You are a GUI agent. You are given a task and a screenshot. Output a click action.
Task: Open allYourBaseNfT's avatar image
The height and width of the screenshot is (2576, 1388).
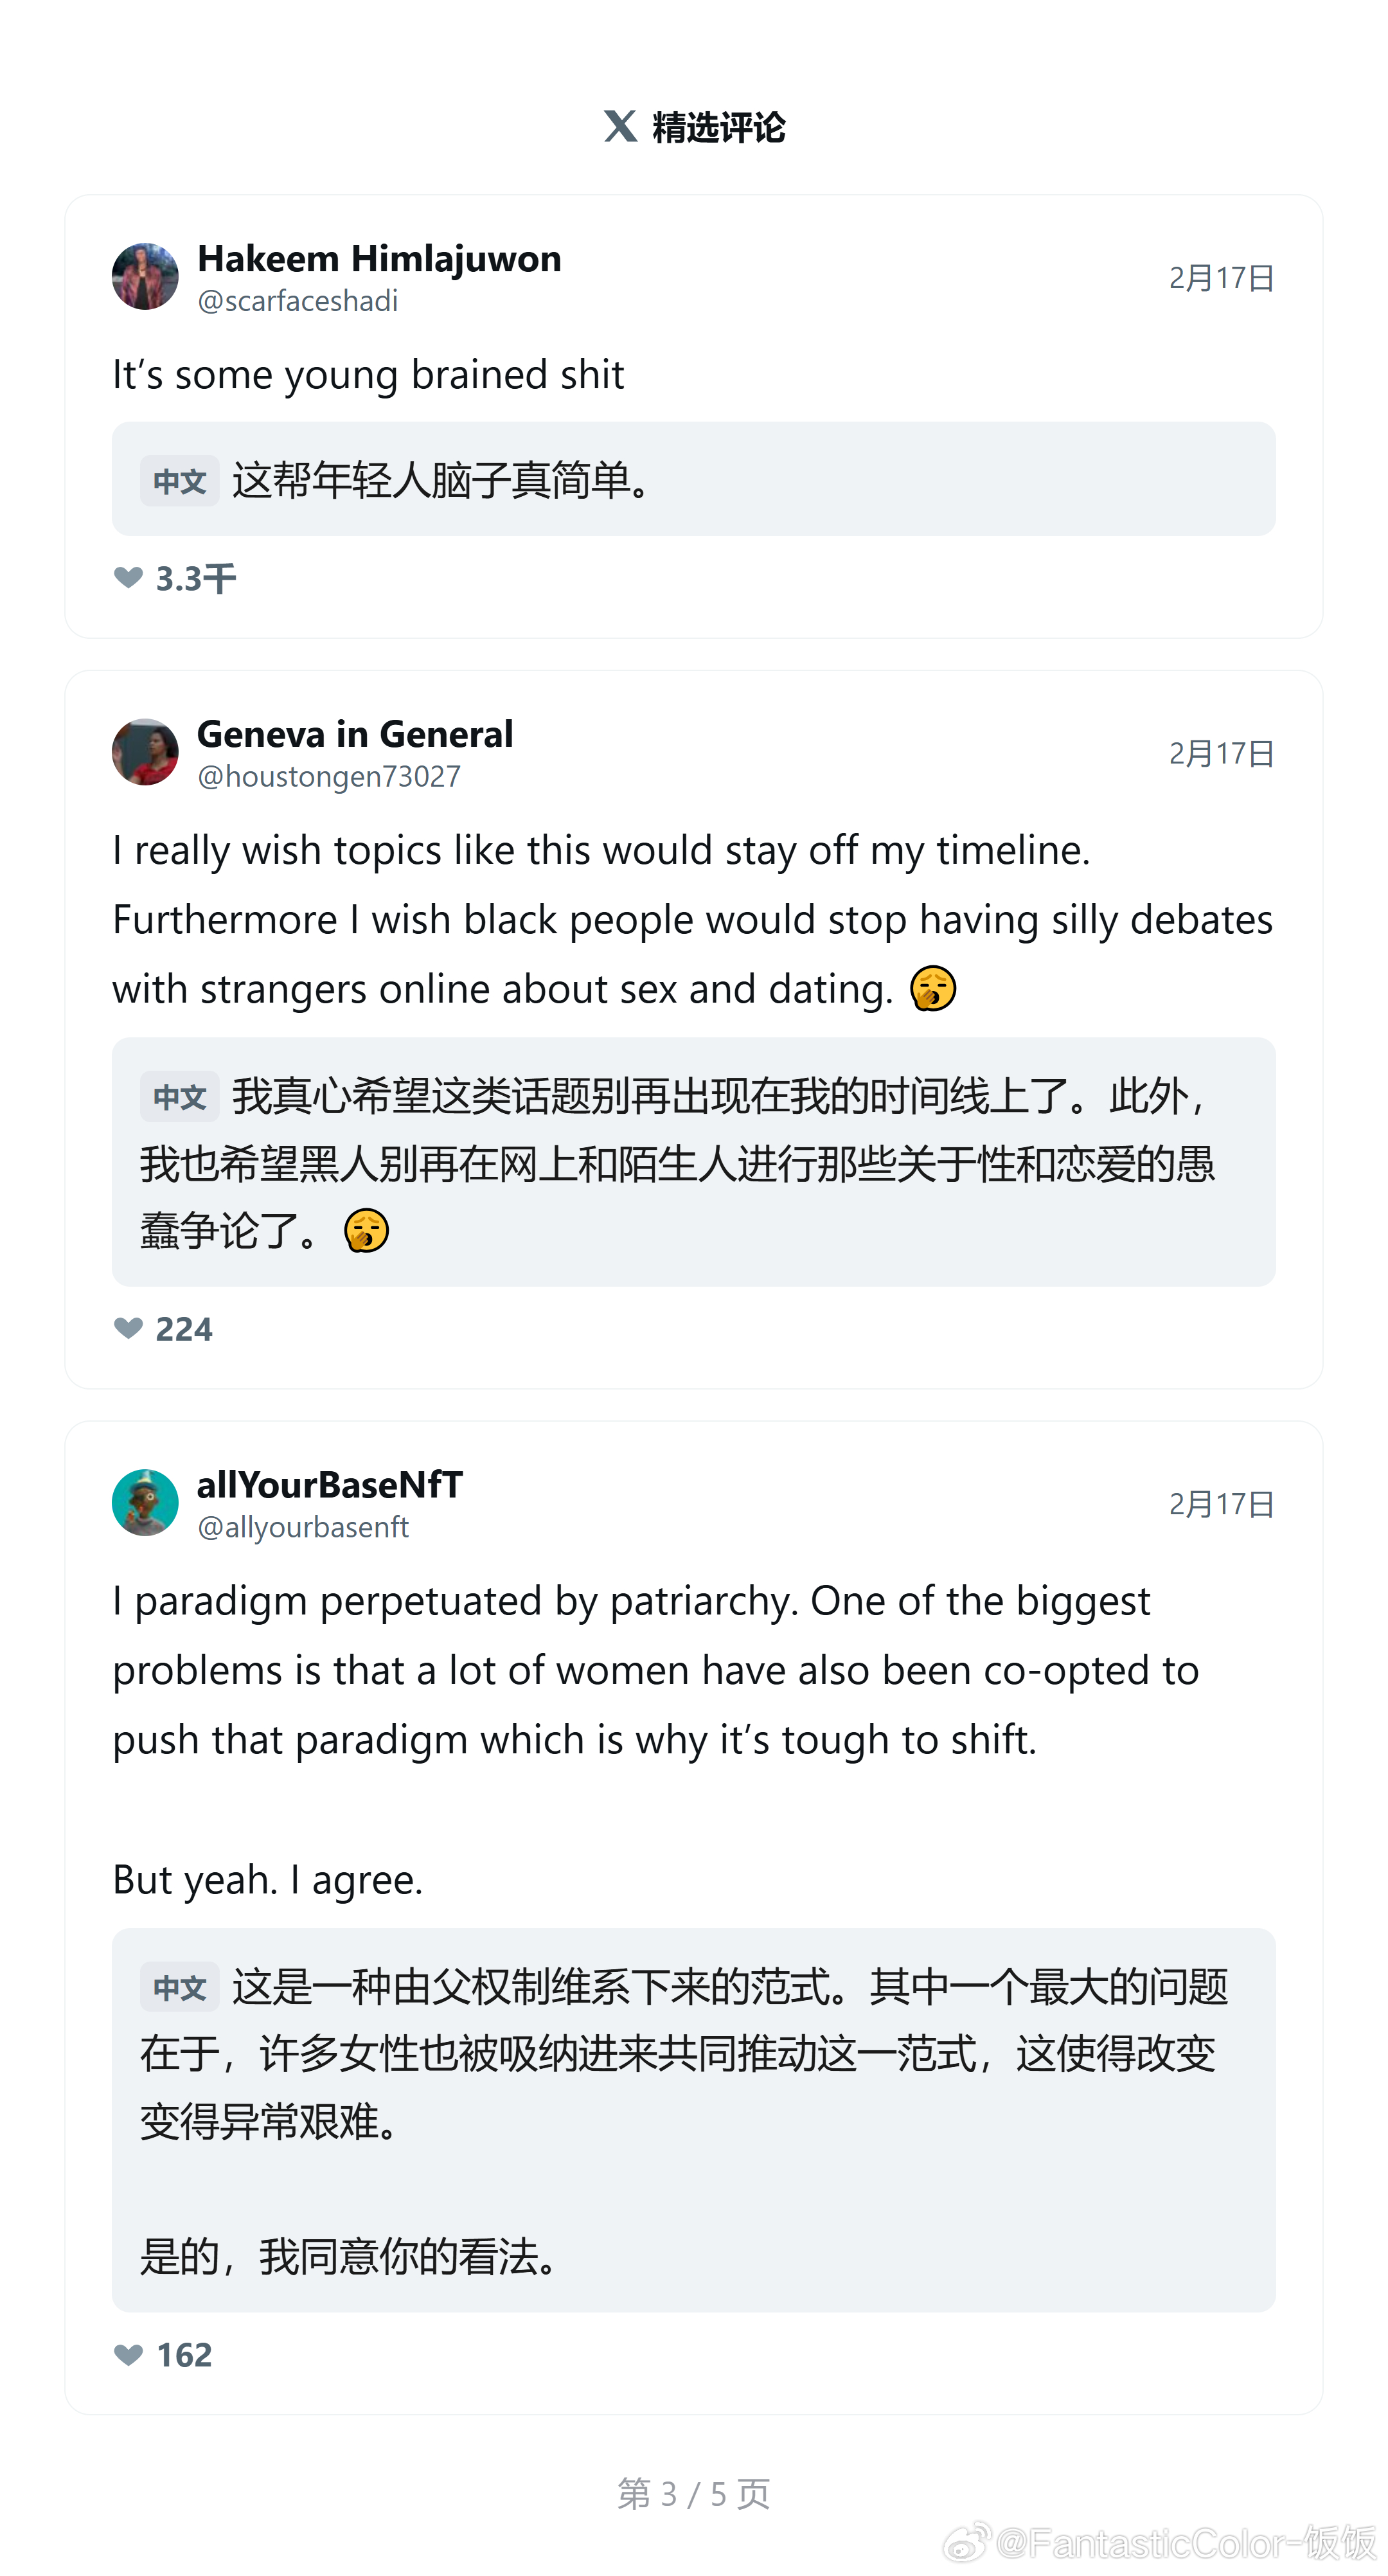point(145,1502)
